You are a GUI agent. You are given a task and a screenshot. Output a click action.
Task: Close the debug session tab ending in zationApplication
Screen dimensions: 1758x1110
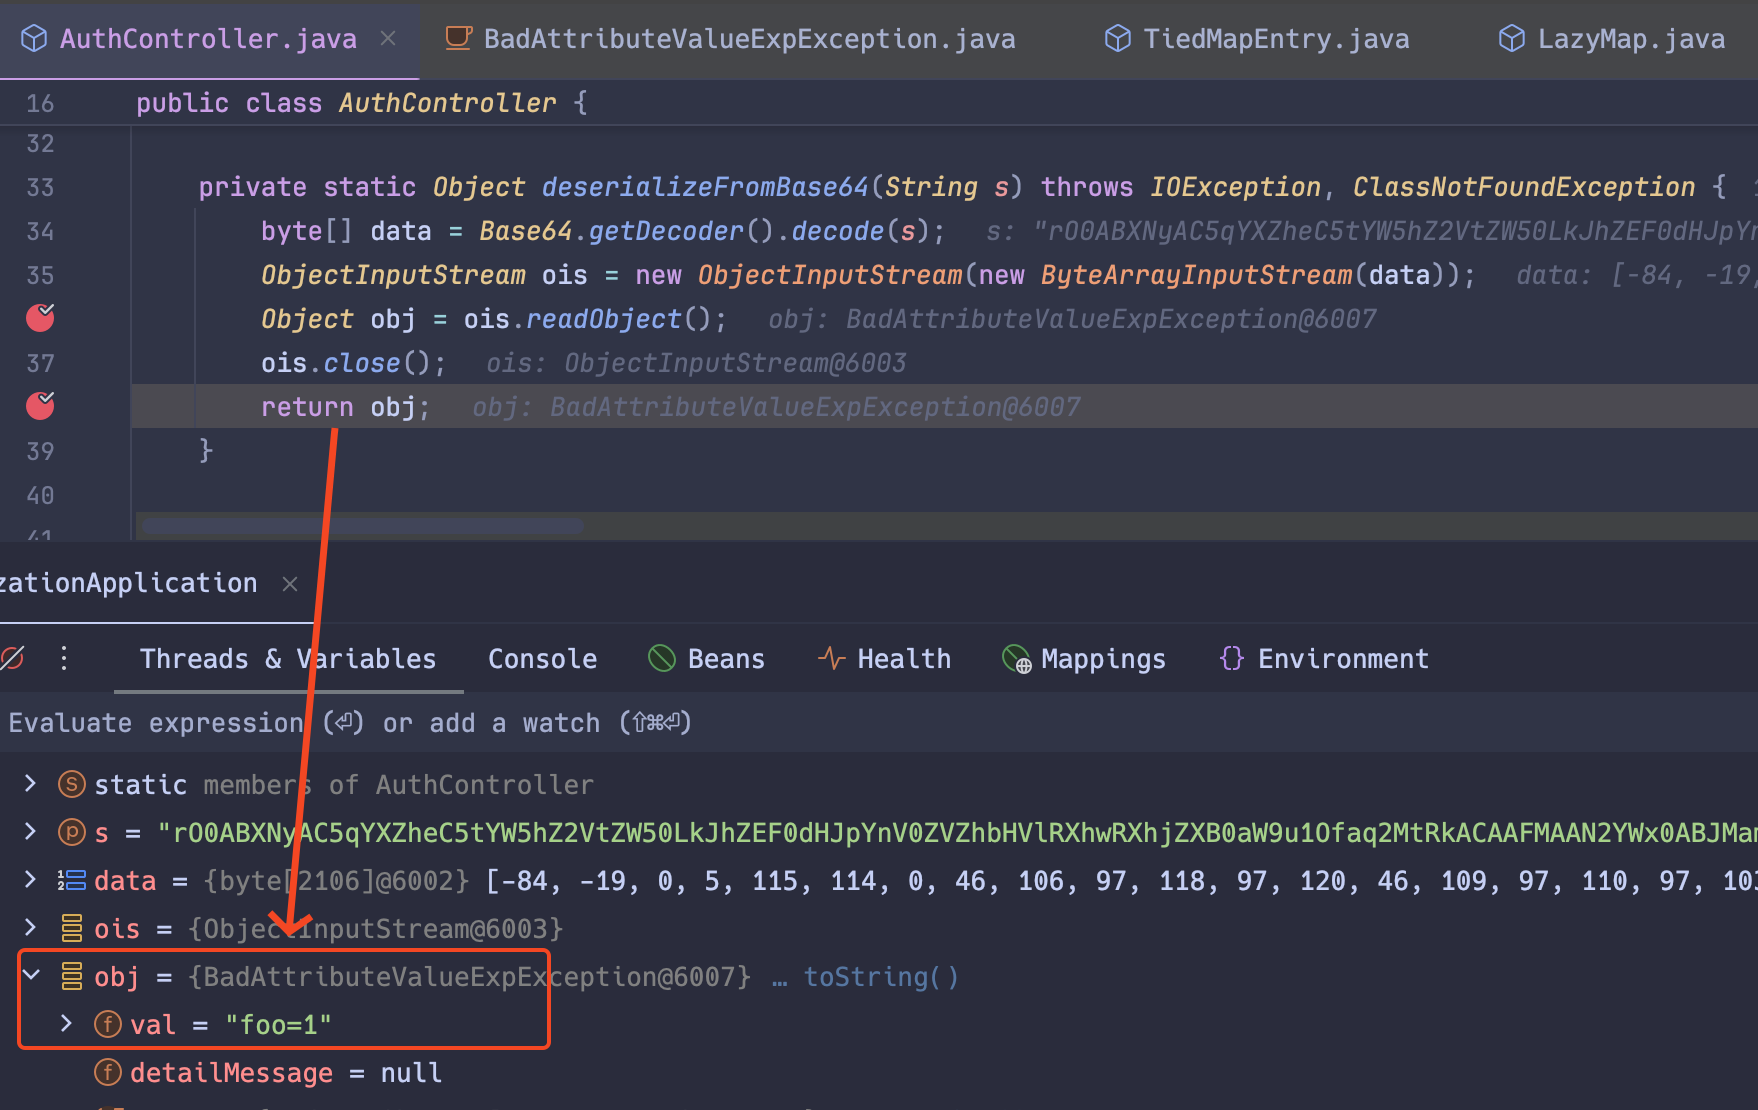(x=290, y=584)
